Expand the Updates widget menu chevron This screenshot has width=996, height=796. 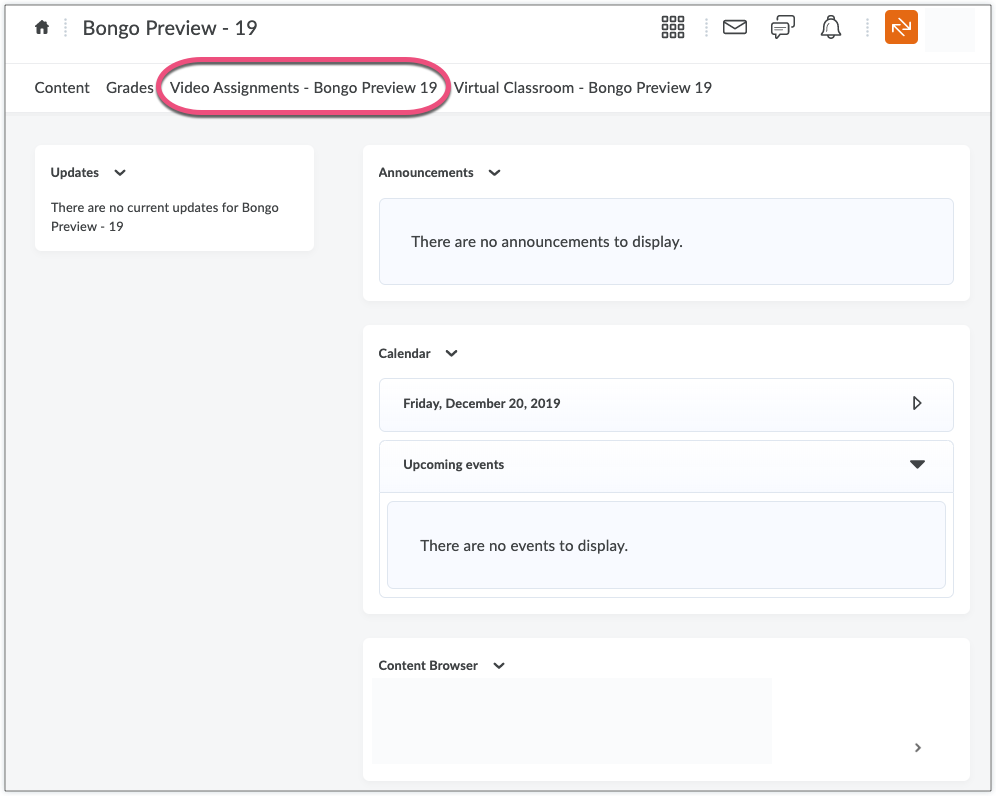(x=120, y=173)
